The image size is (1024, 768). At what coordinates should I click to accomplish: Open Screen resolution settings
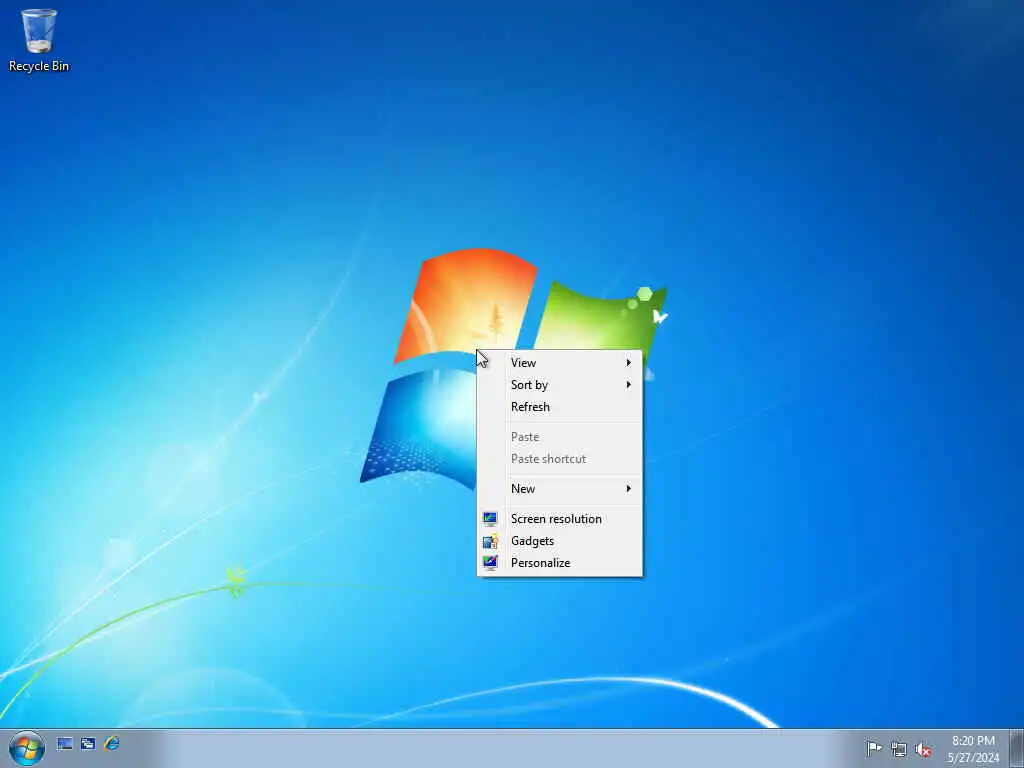[x=560, y=519]
